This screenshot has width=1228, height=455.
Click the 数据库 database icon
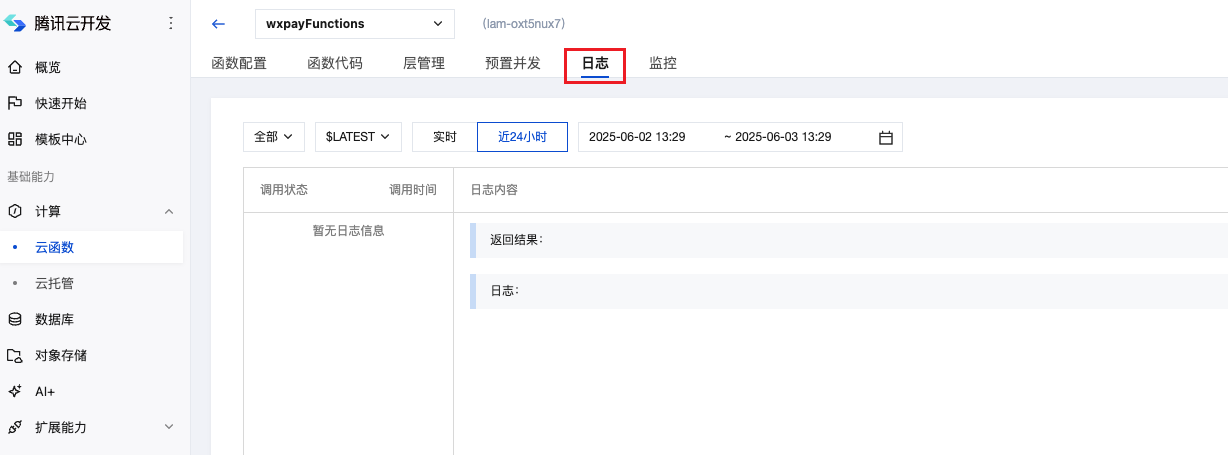pos(15,319)
